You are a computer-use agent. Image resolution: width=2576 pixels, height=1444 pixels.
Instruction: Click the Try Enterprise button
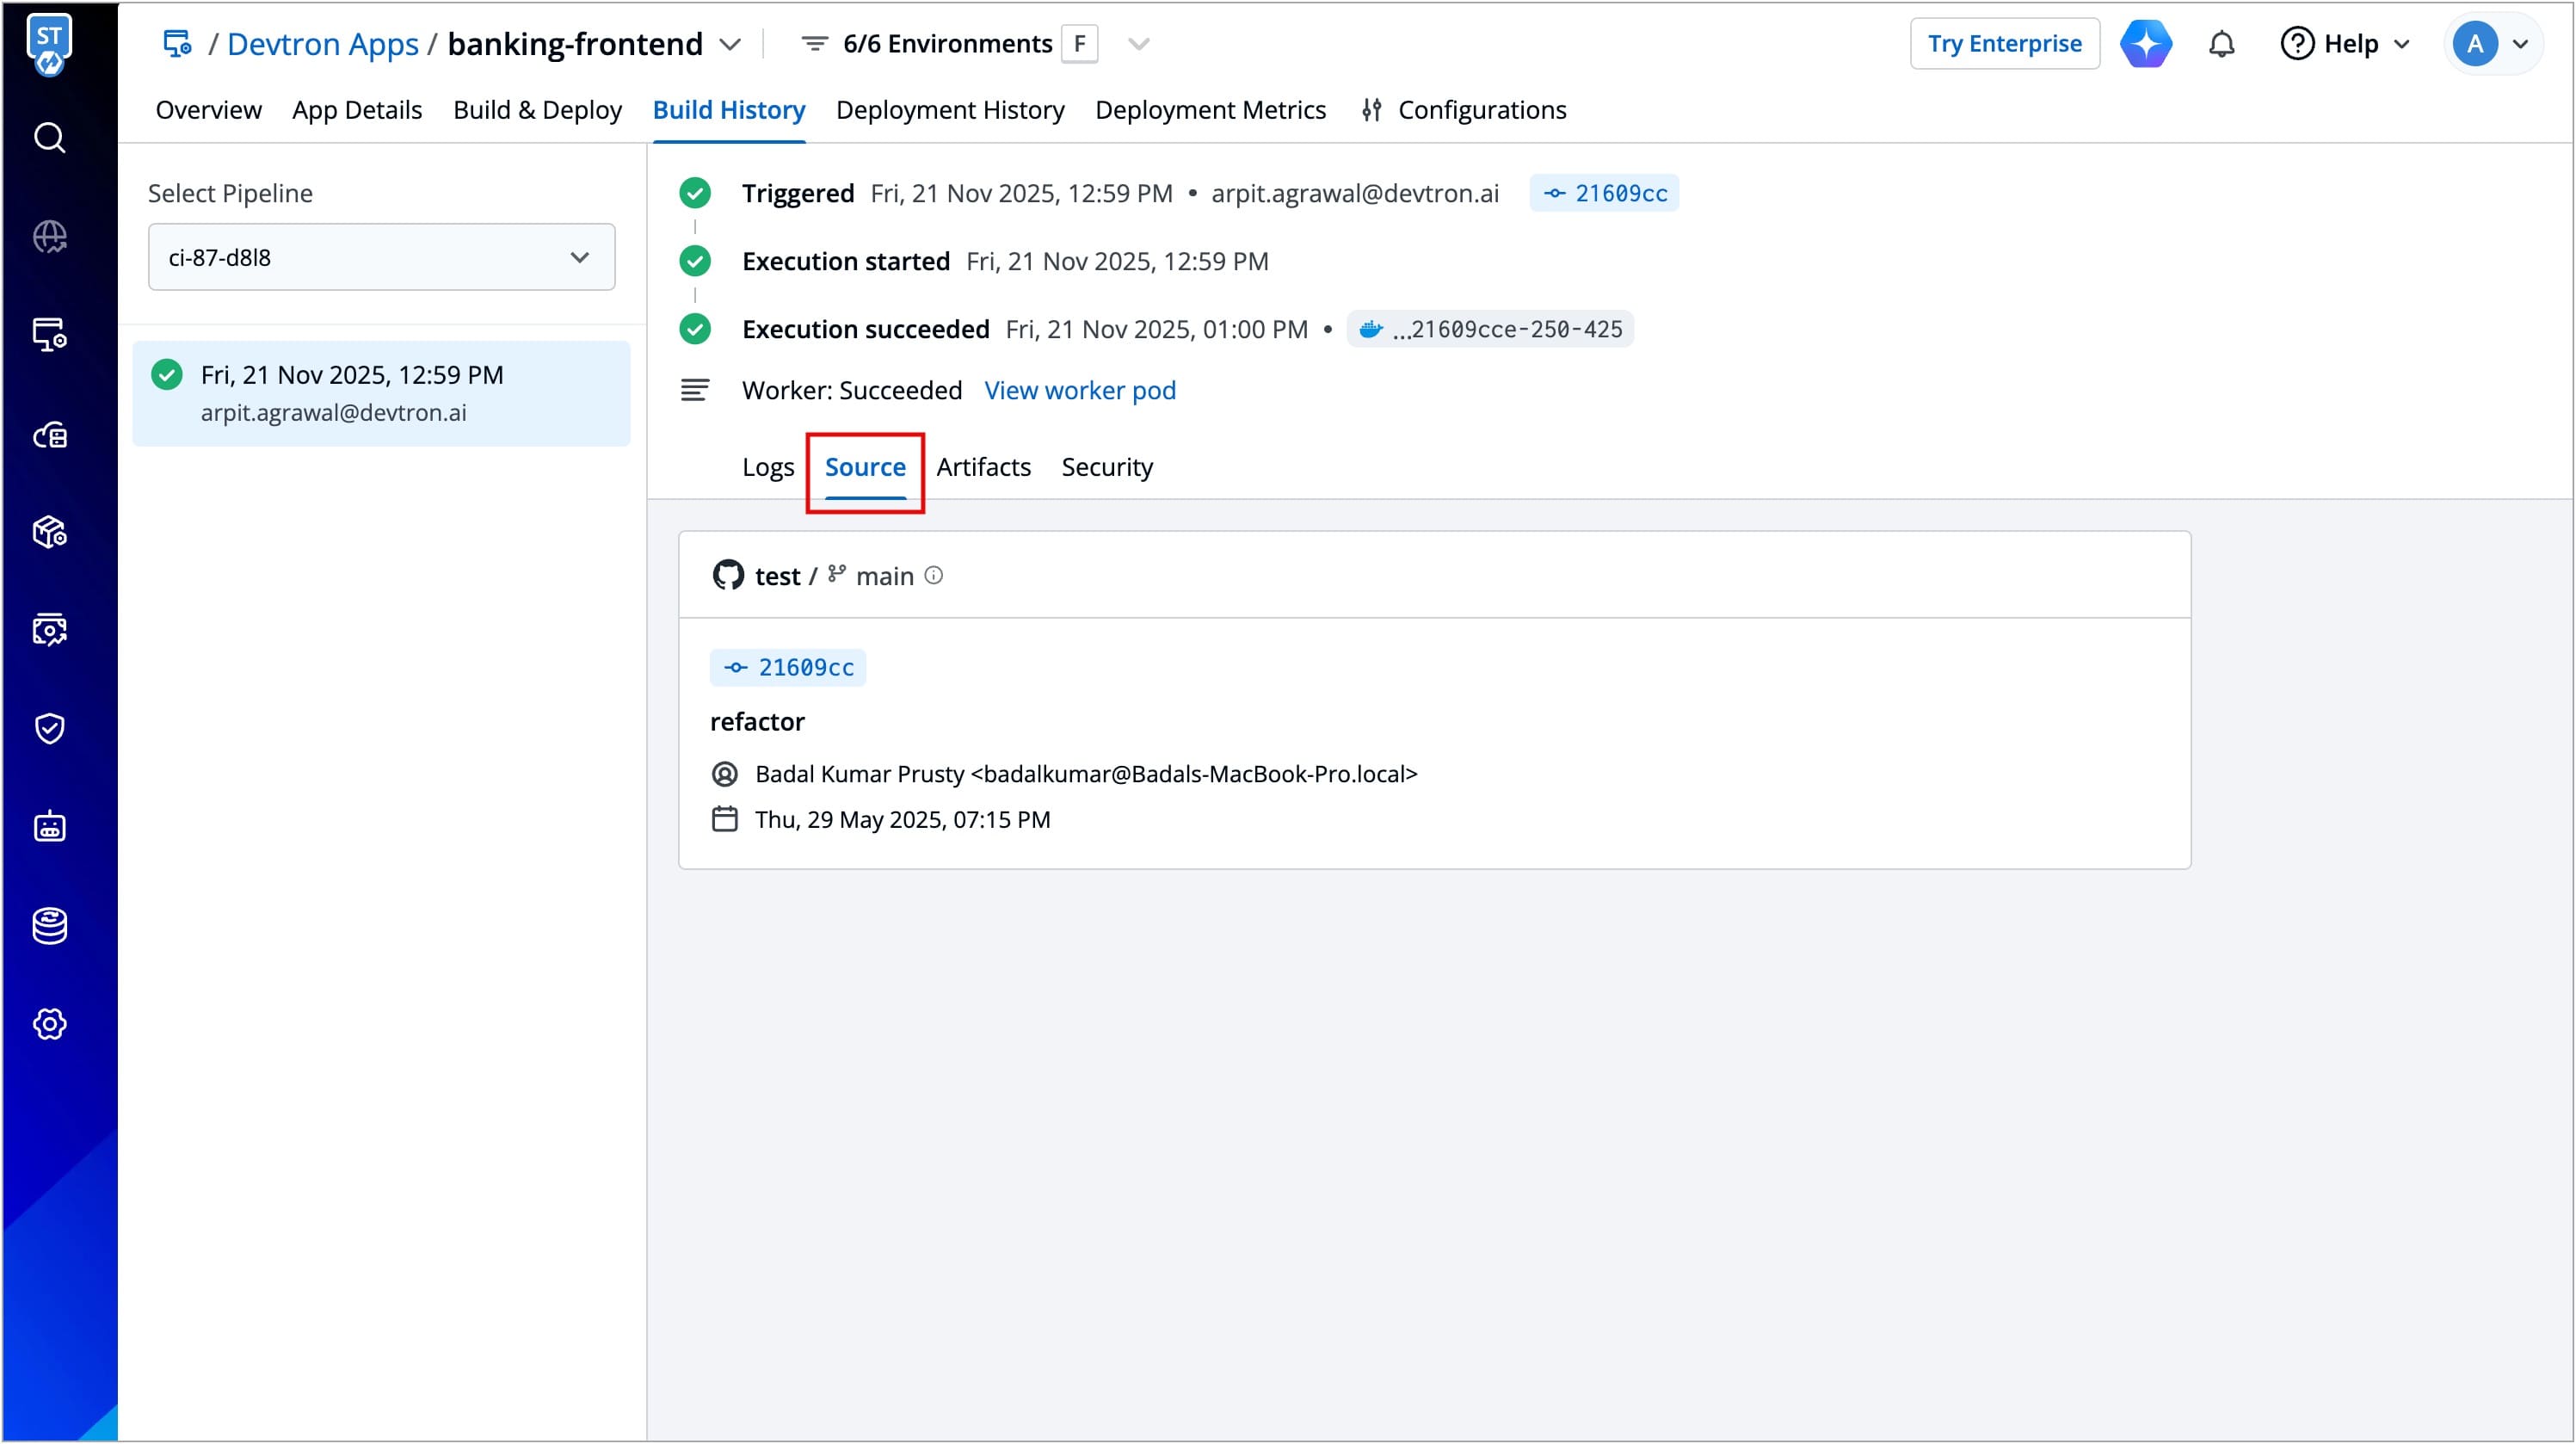click(x=2003, y=44)
